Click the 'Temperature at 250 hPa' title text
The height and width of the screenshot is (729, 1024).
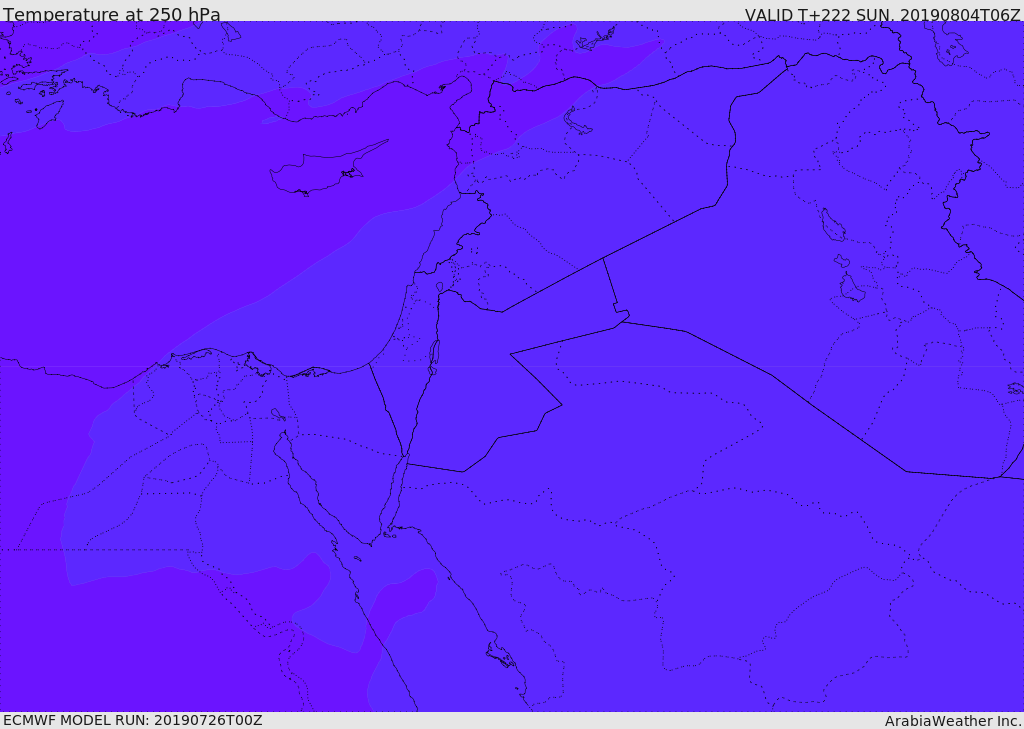pyautogui.click(x=112, y=14)
